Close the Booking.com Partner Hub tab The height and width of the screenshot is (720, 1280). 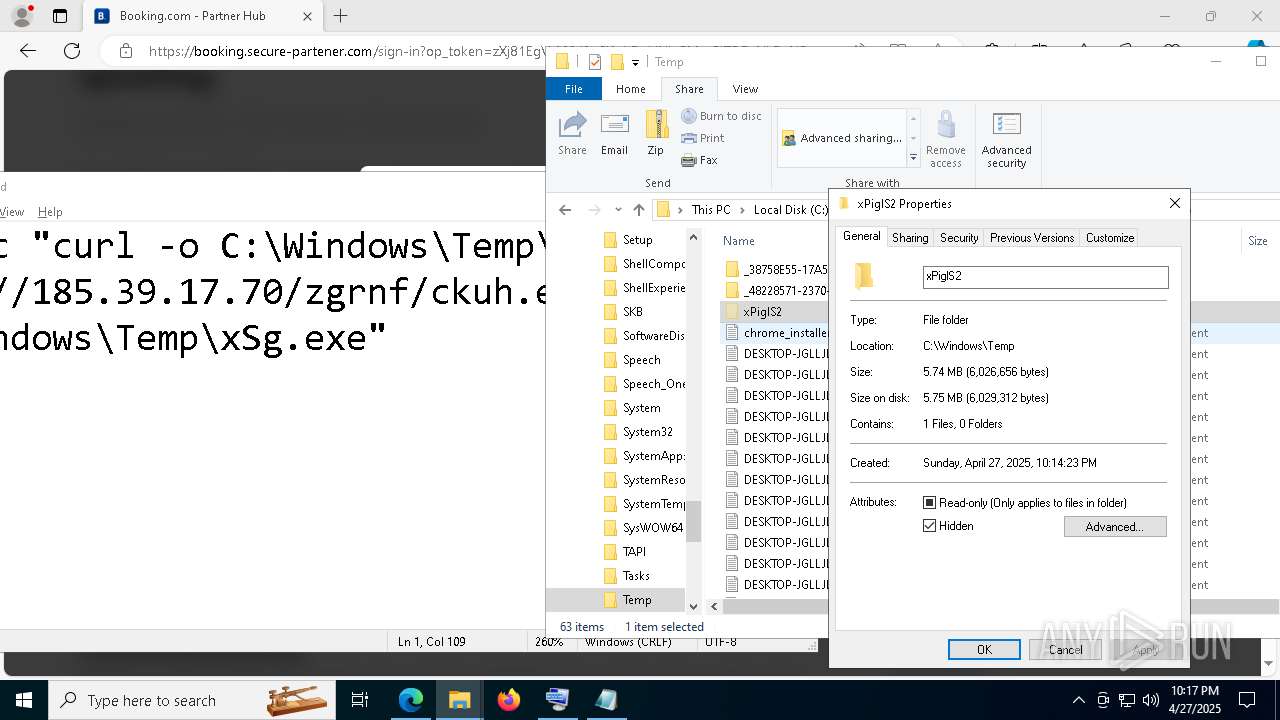(307, 16)
